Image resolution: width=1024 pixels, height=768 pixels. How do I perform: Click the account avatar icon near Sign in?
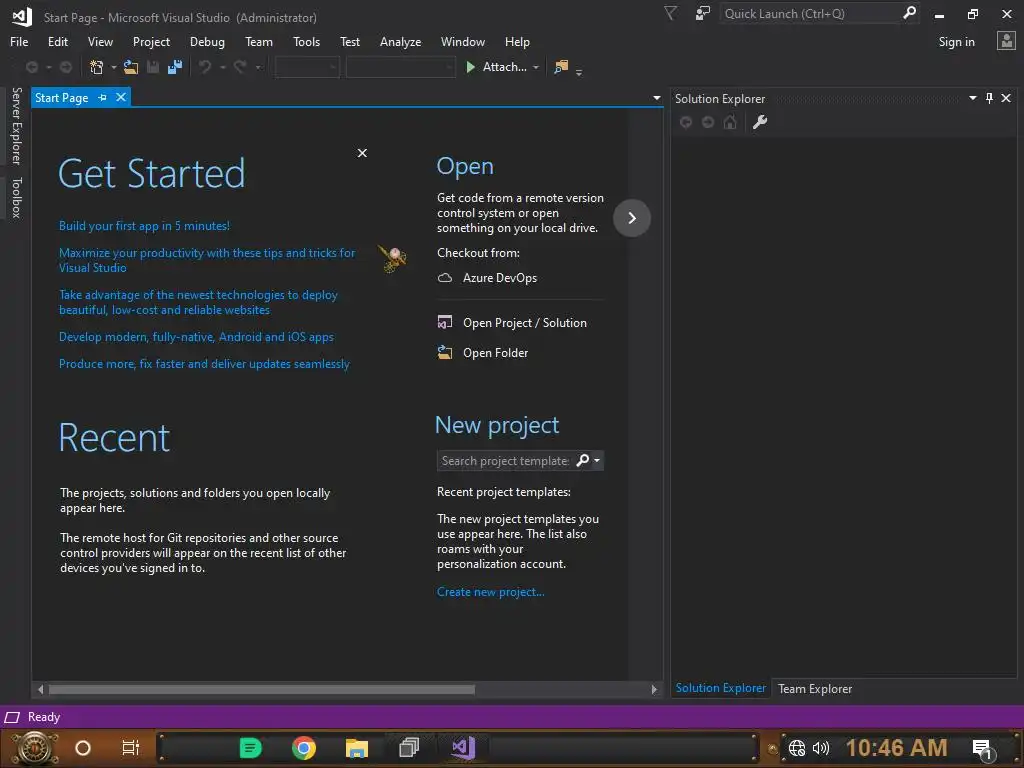[1006, 41]
